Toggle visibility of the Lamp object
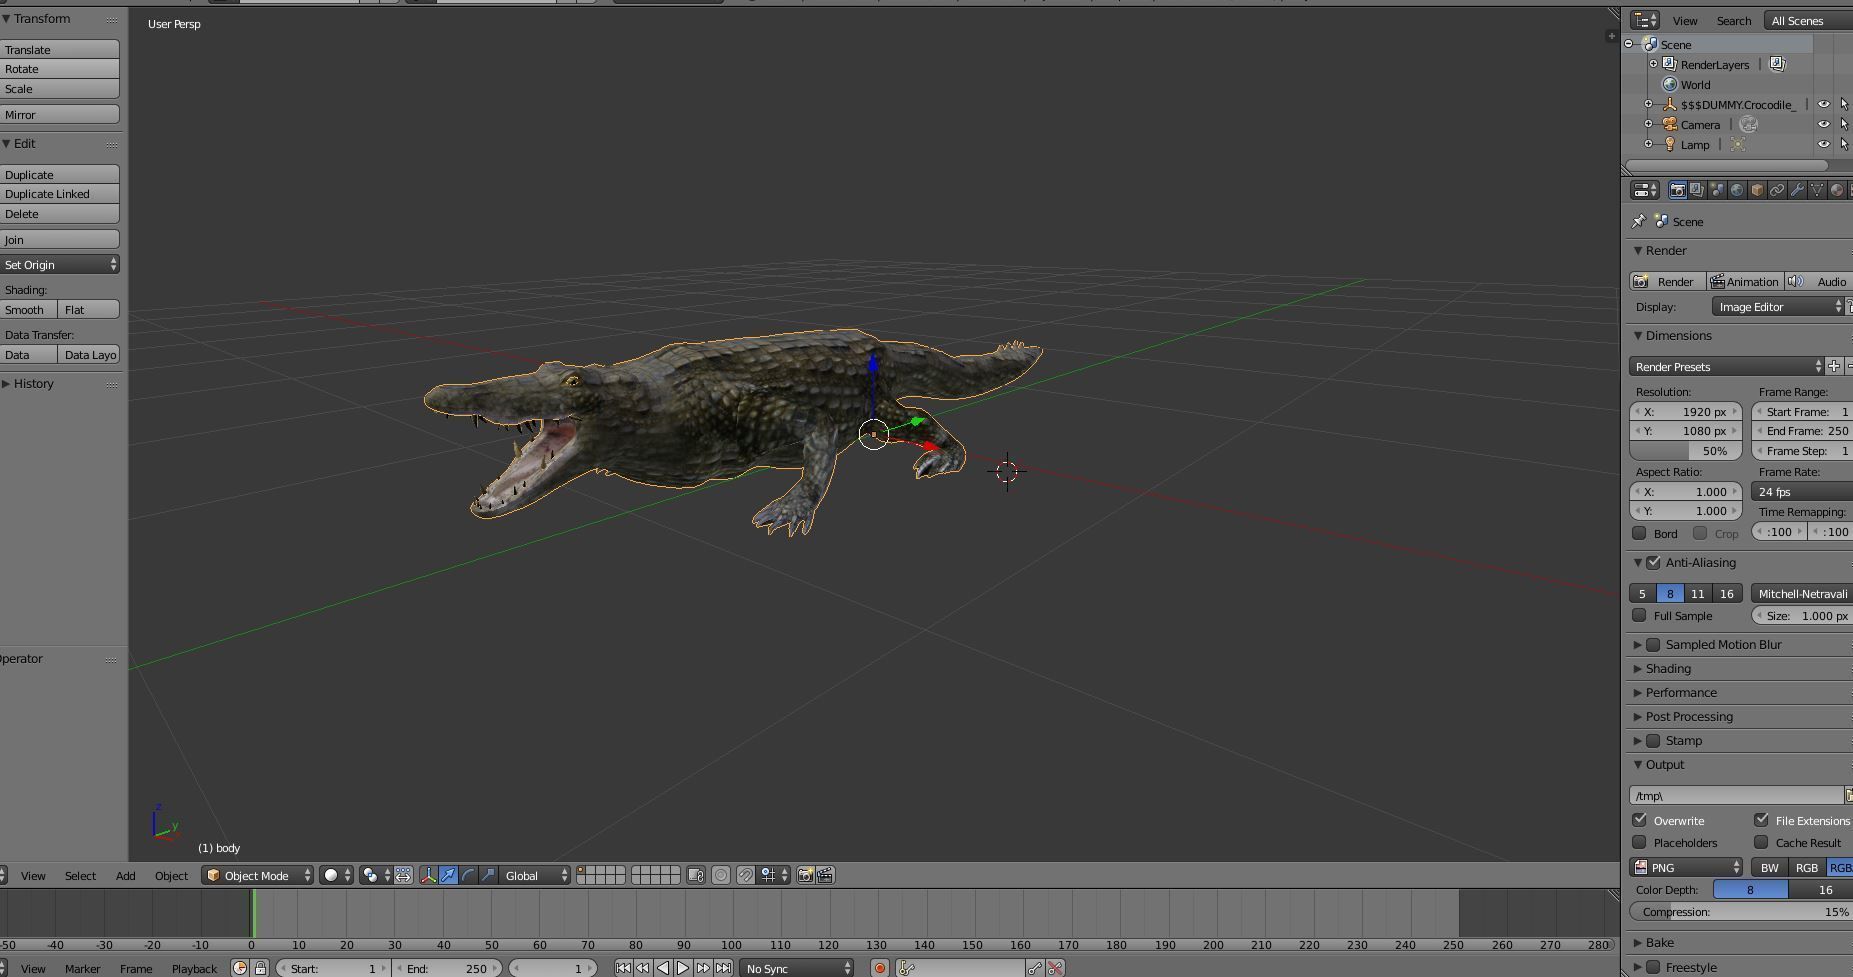This screenshot has height=977, width=1853. [1823, 144]
